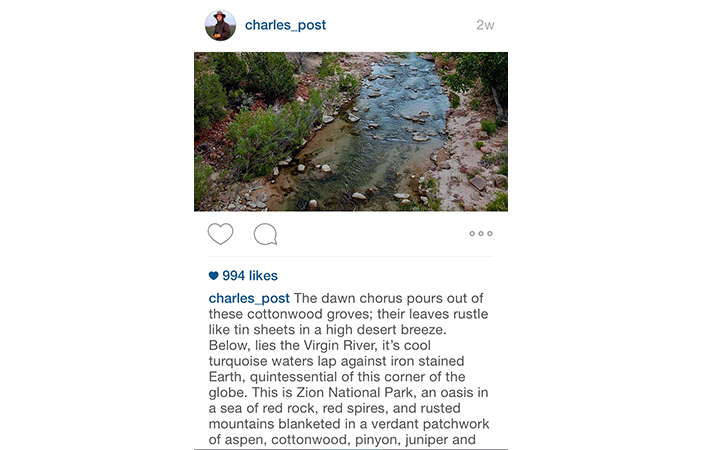The image size is (702, 450).
Task: Click the small blue heart beside likes count
Action: (x=213, y=276)
